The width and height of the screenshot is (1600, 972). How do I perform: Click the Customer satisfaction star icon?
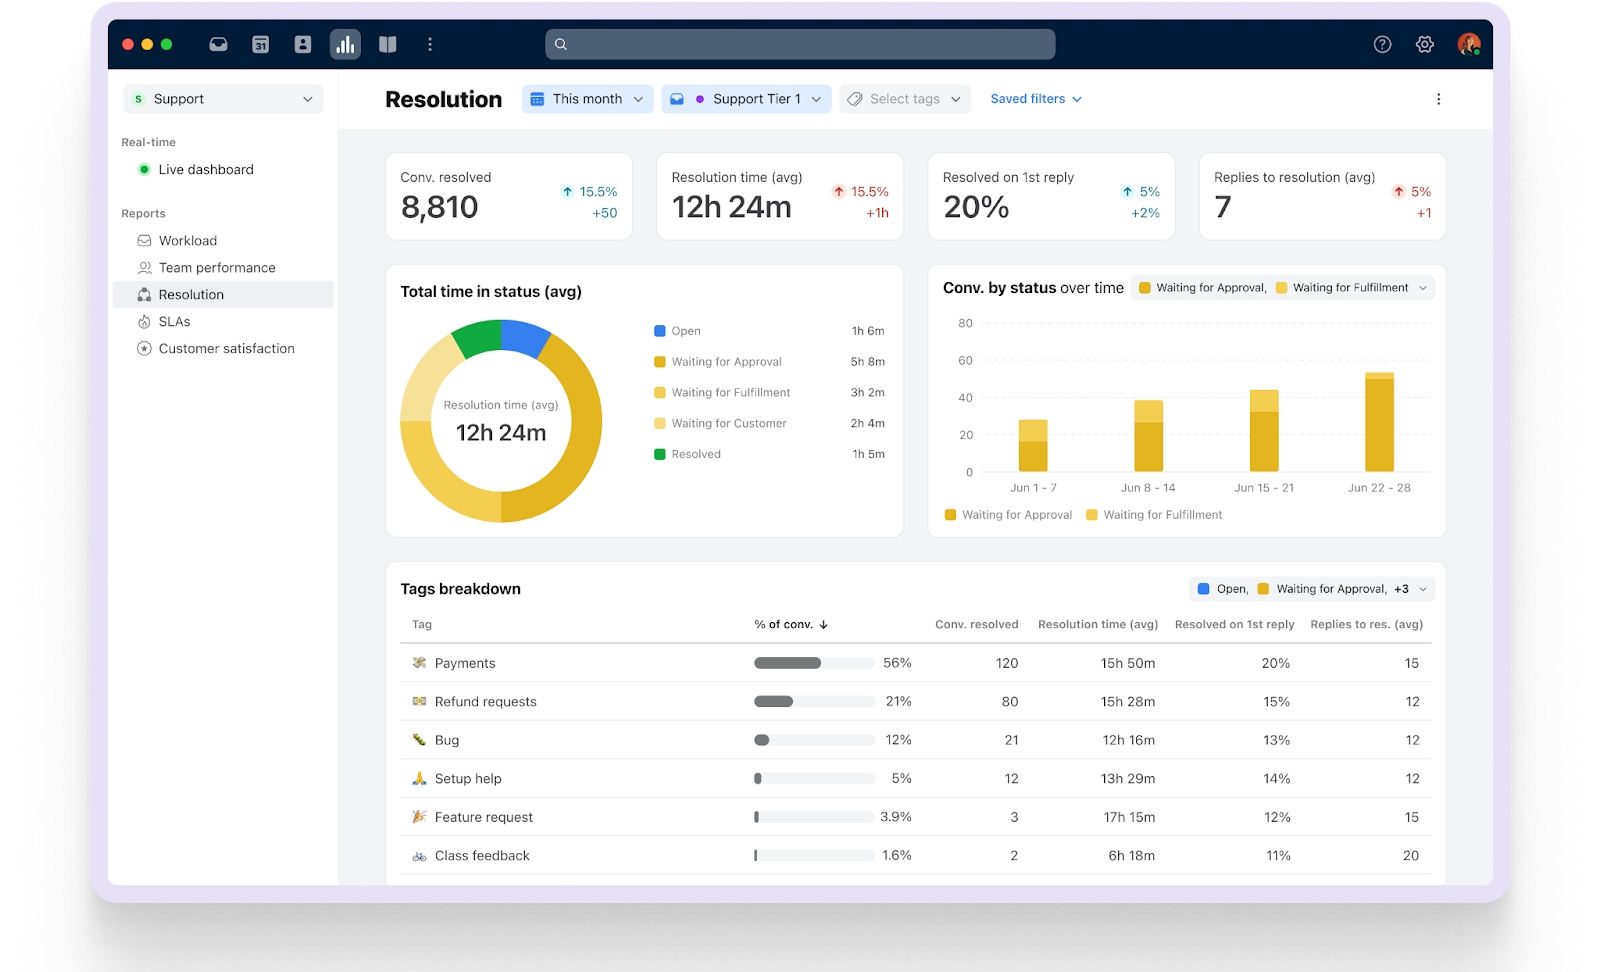click(x=144, y=349)
